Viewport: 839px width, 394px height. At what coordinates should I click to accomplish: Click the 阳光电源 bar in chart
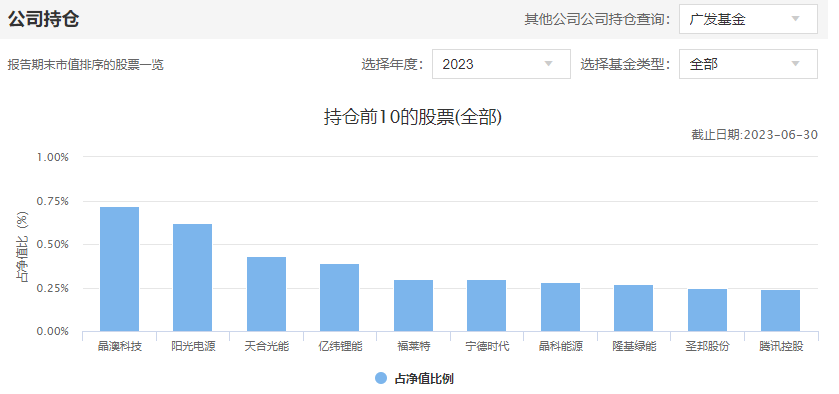click(x=193, y=278)
